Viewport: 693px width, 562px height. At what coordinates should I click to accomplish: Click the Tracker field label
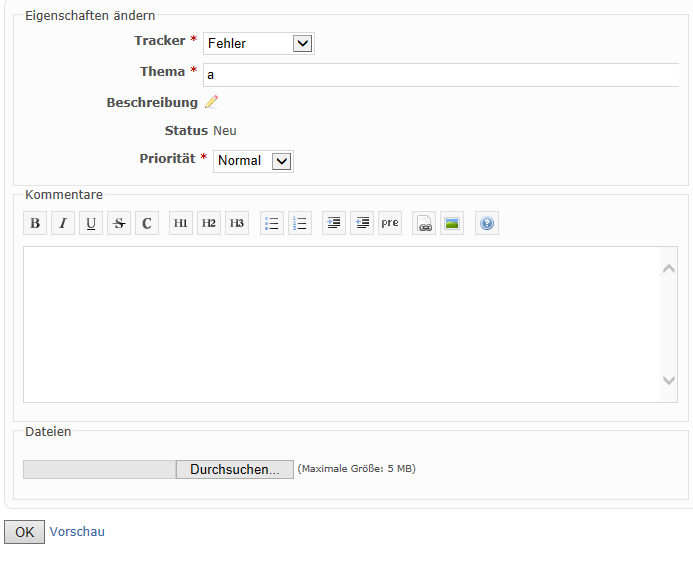[x=160, y=41]
